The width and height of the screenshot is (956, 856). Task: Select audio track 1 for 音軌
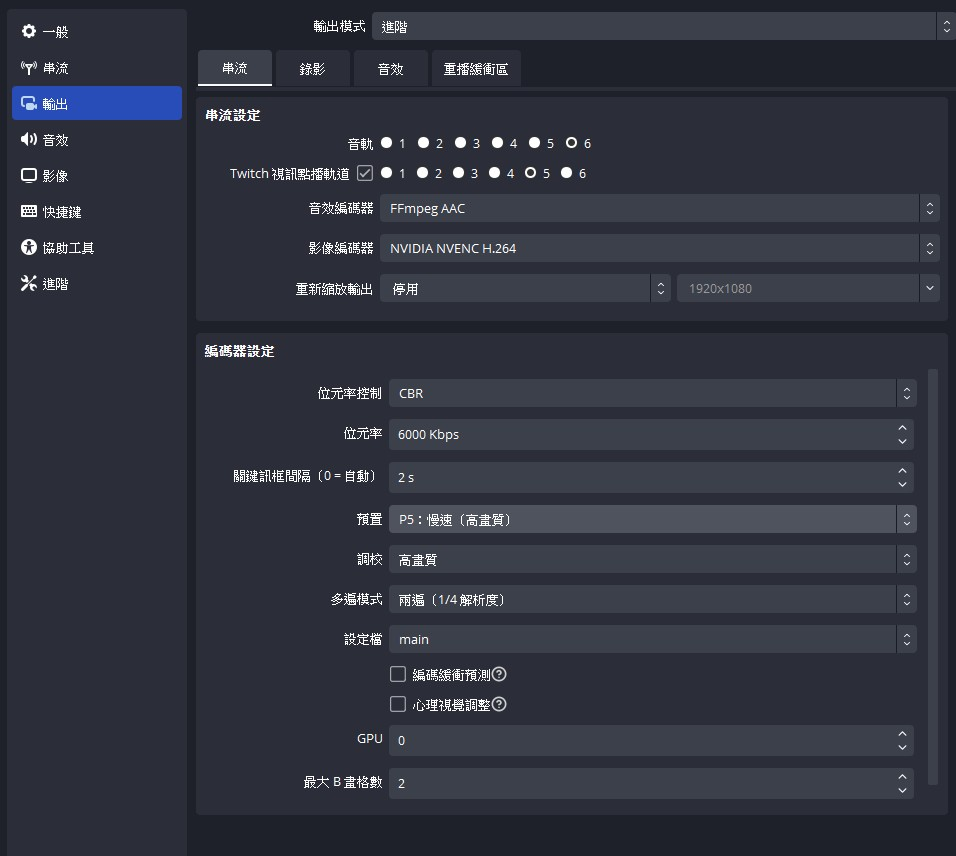click(387, 143)
